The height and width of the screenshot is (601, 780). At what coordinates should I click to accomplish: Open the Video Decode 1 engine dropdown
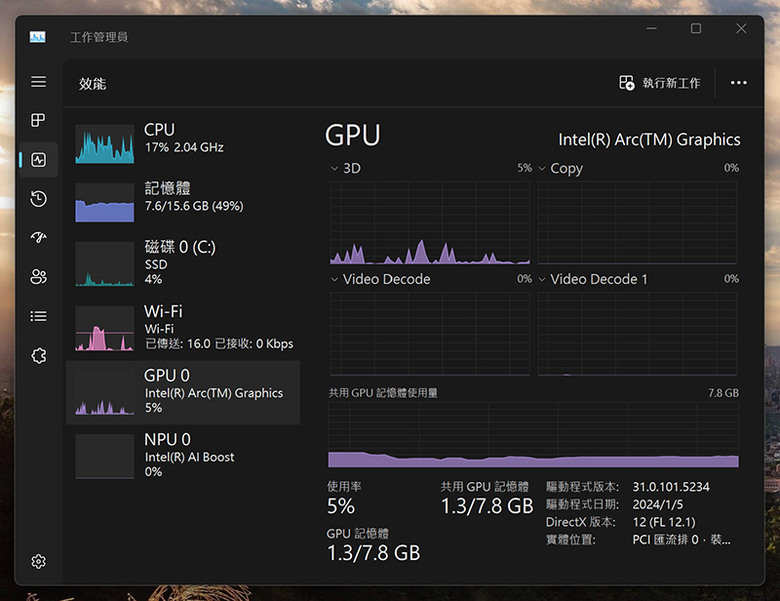click(542, 280)
